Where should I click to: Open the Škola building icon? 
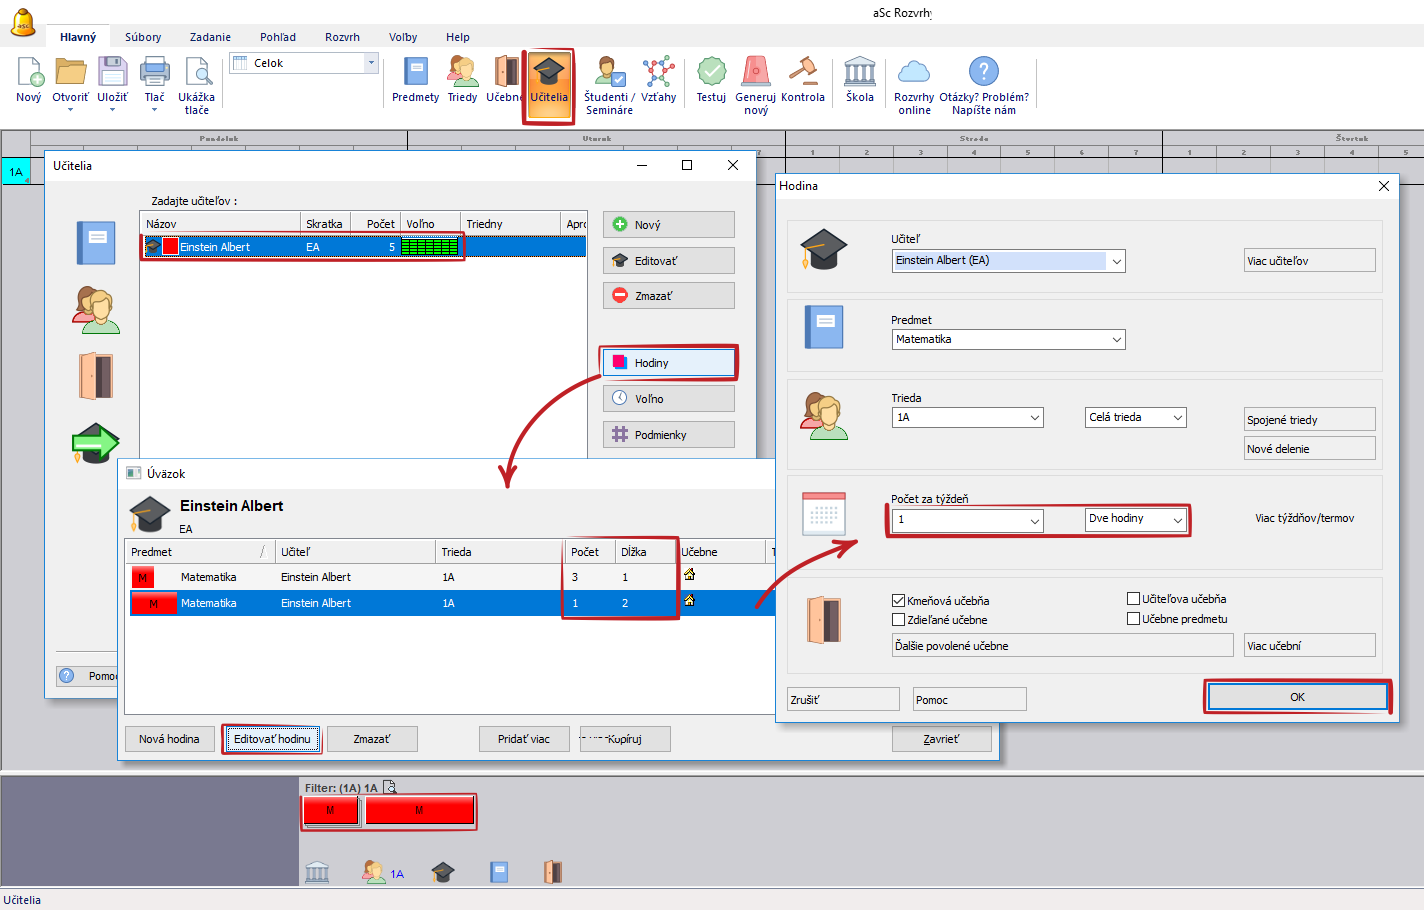pyautogui.click(x=859, y=80)
